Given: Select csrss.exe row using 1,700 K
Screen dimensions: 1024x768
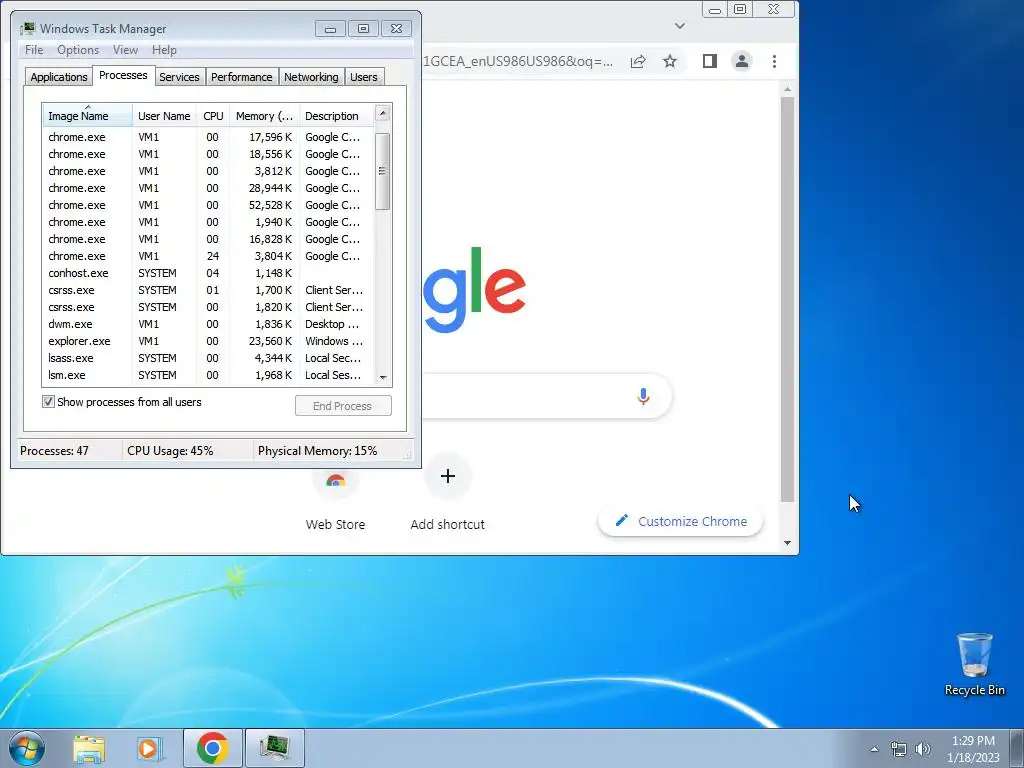Looking at the screenshot, I should pyautogui.click(x=209, y=290).
